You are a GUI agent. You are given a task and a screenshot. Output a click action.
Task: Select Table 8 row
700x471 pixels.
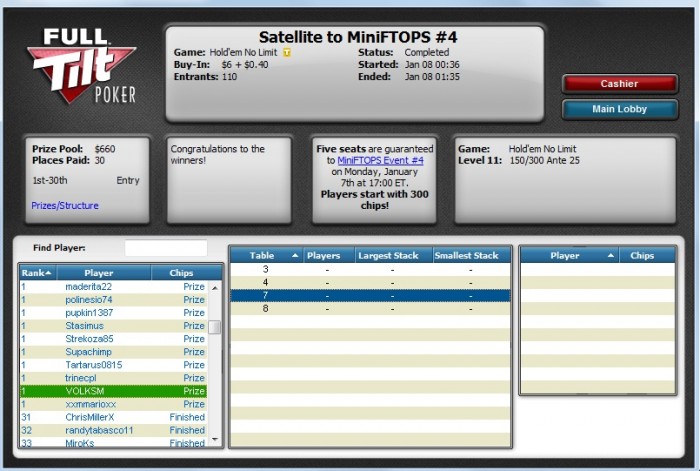point(370,308)
